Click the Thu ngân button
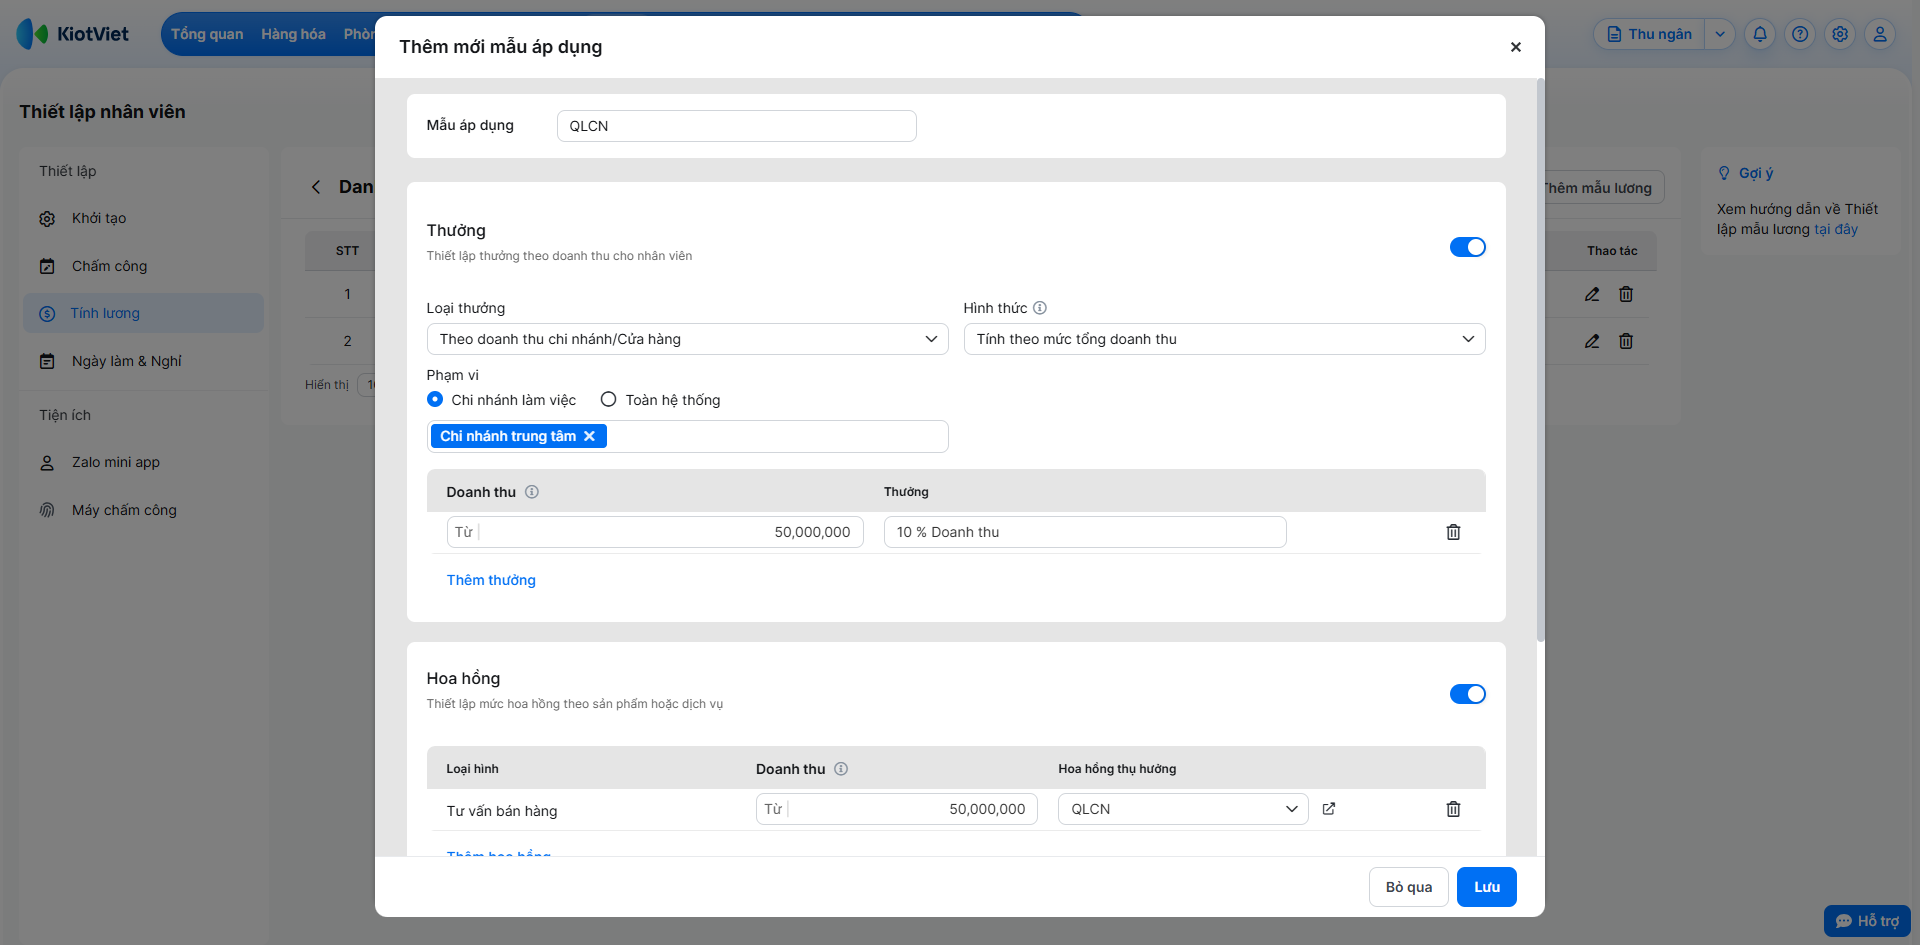The height and width of the screenshot is (945, 1920). click(1650, 34)
